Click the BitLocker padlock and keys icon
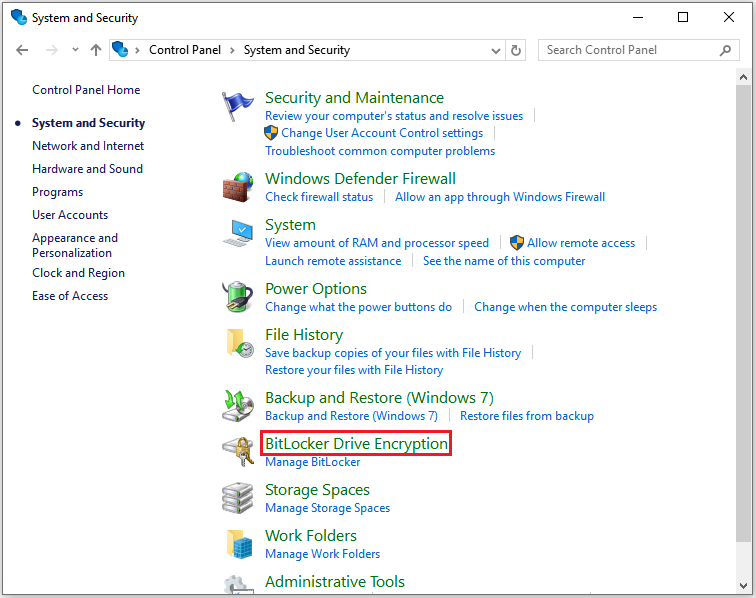Viewport: 756px width, 598px height. click(239, 451)
